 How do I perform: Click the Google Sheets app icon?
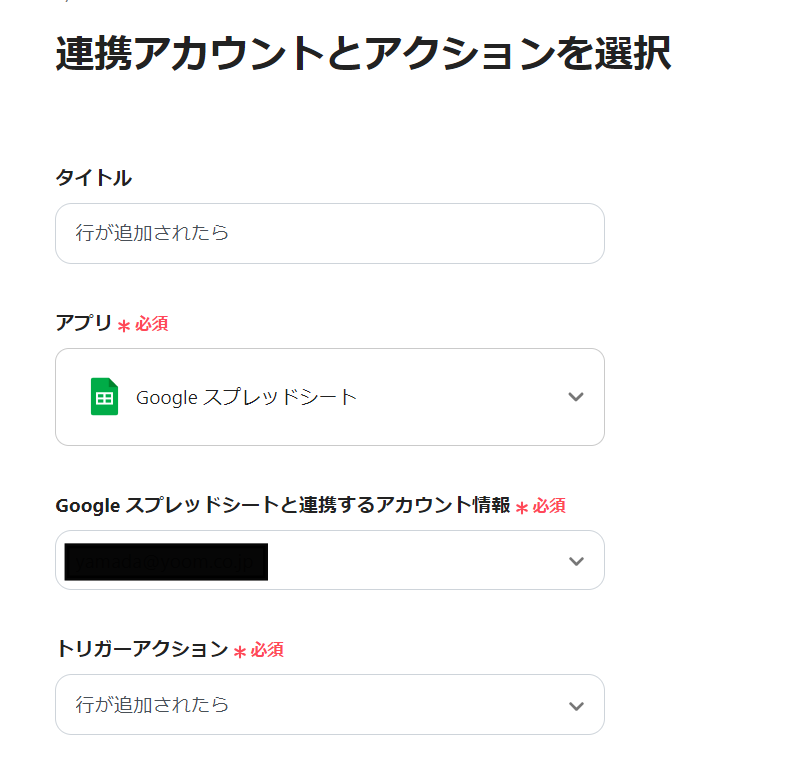(x=104, y=397)
